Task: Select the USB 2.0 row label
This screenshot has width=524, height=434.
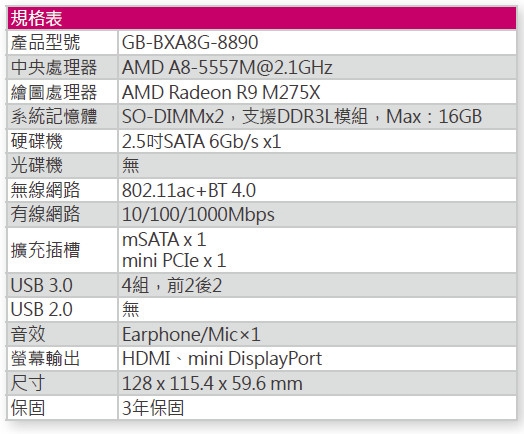Action: [x=41, y=309]
